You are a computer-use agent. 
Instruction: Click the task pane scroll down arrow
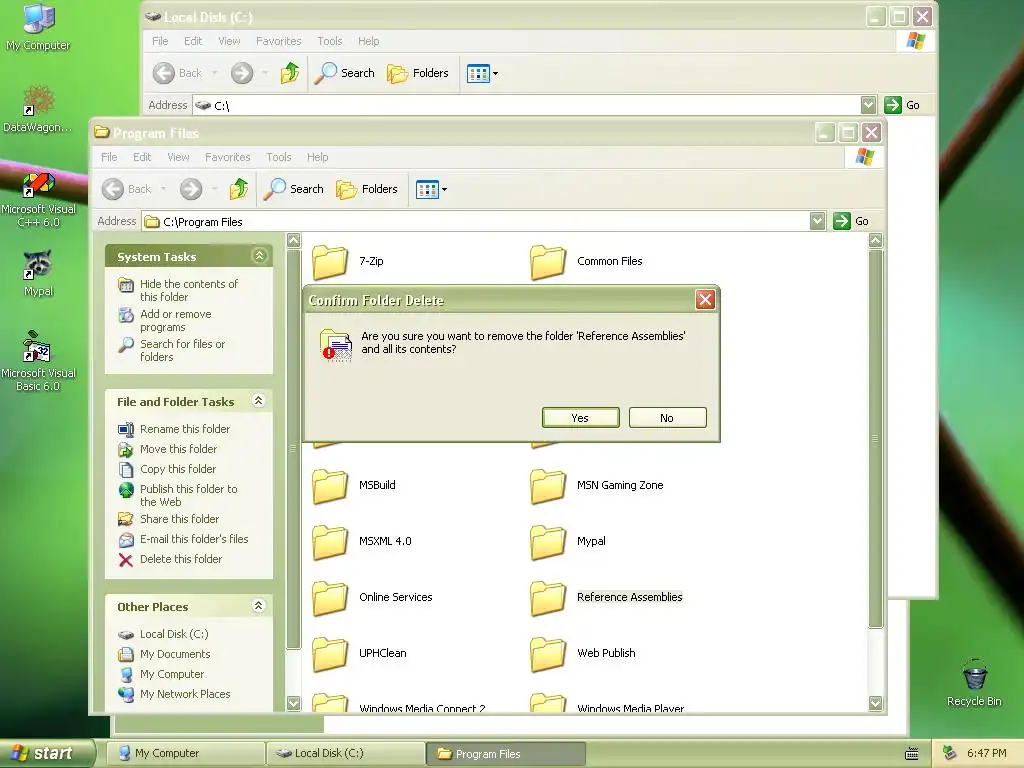294,703
